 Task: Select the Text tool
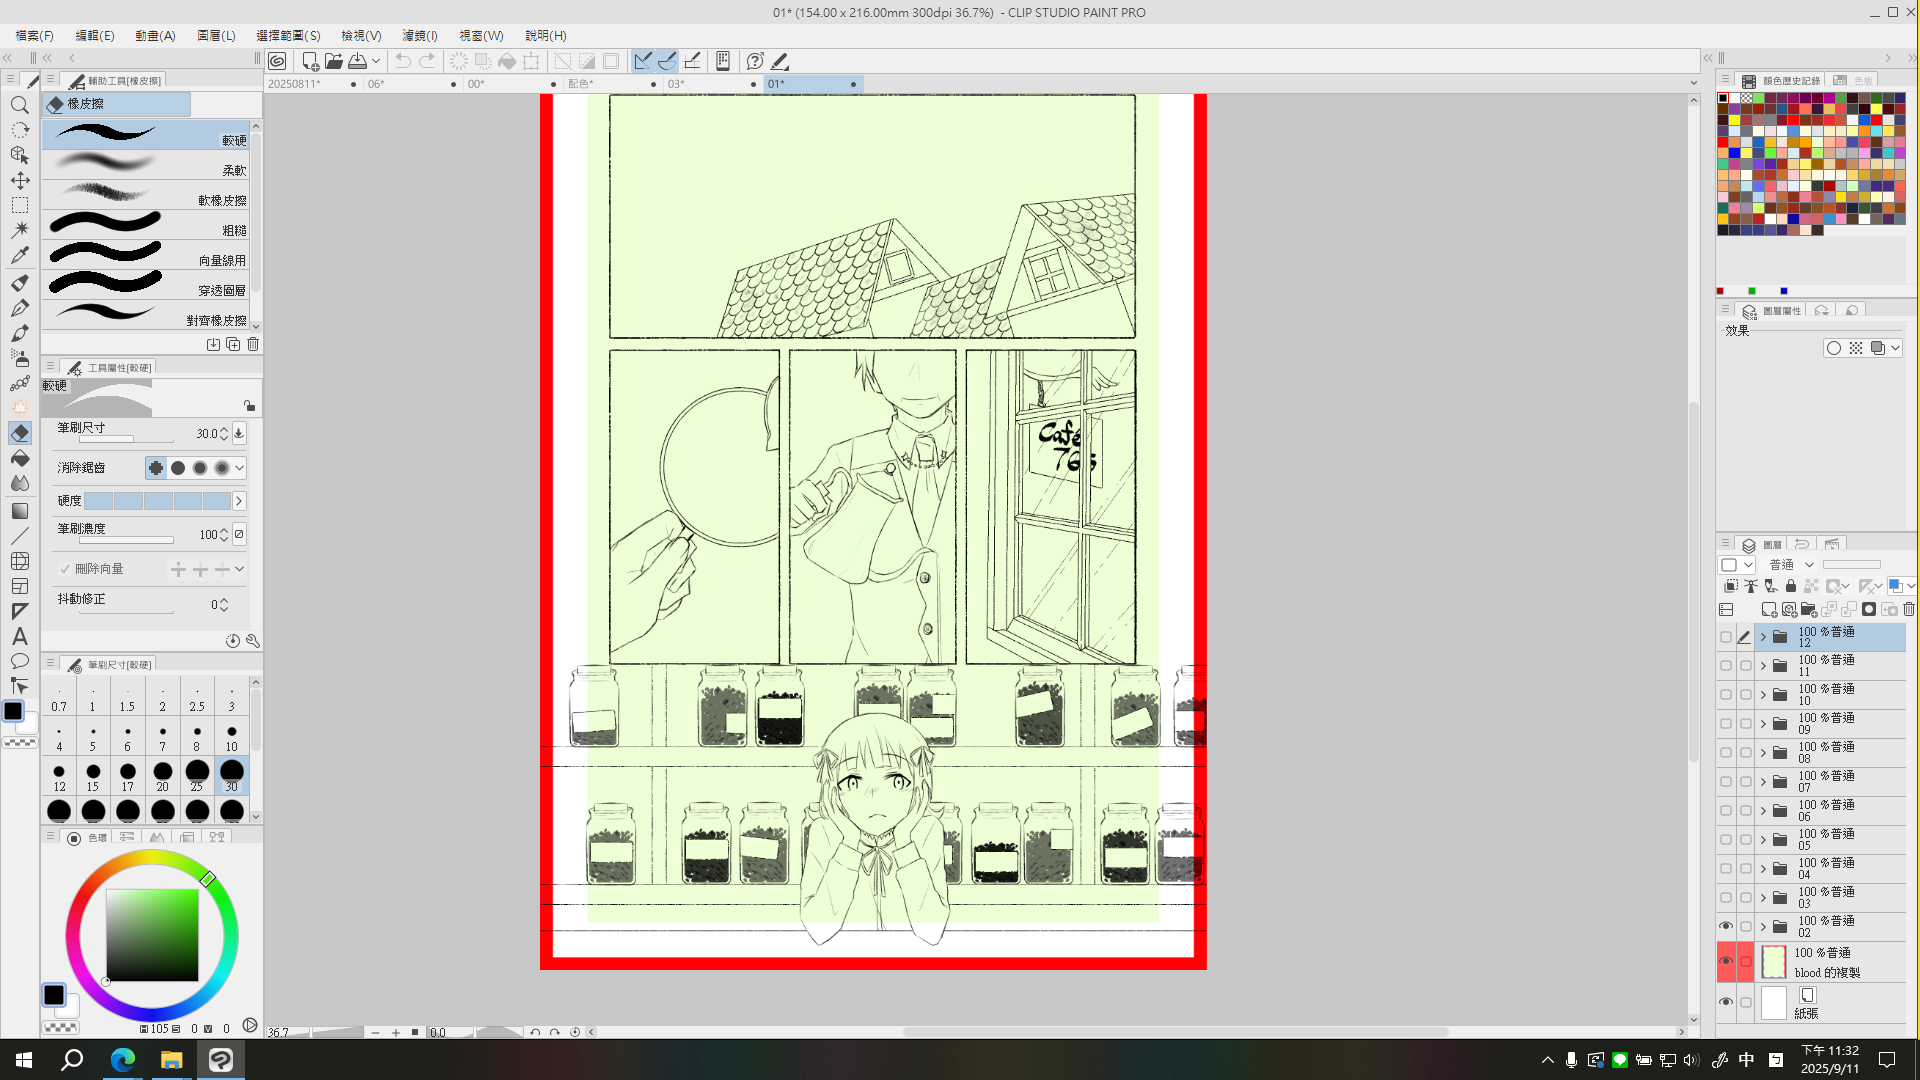[x=19, y=636]
